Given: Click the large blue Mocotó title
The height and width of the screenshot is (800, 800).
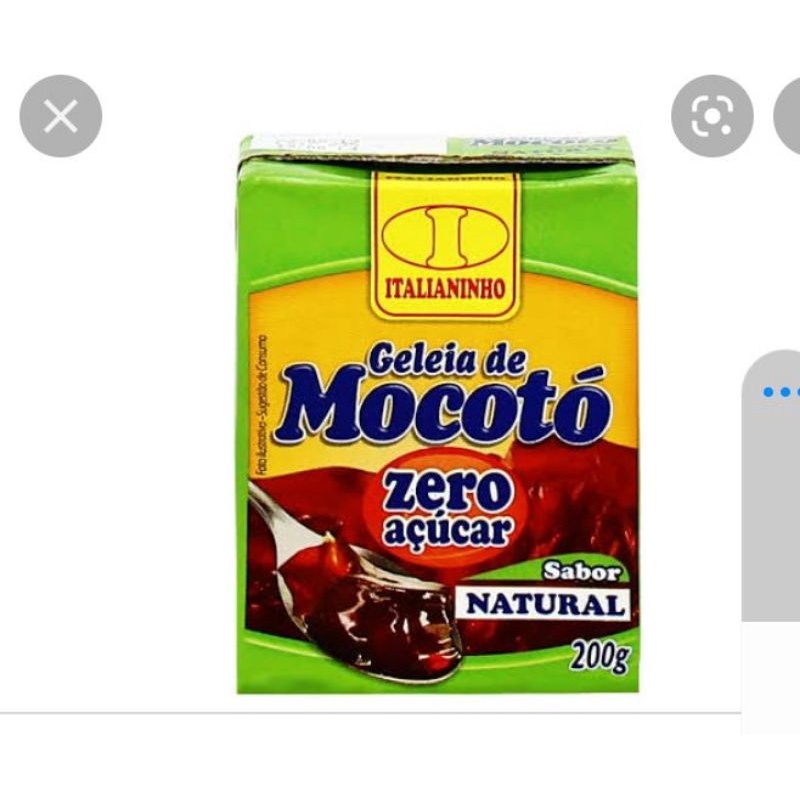Looking at the screenshot, I should pyautogui.click(x=443, y=404).
